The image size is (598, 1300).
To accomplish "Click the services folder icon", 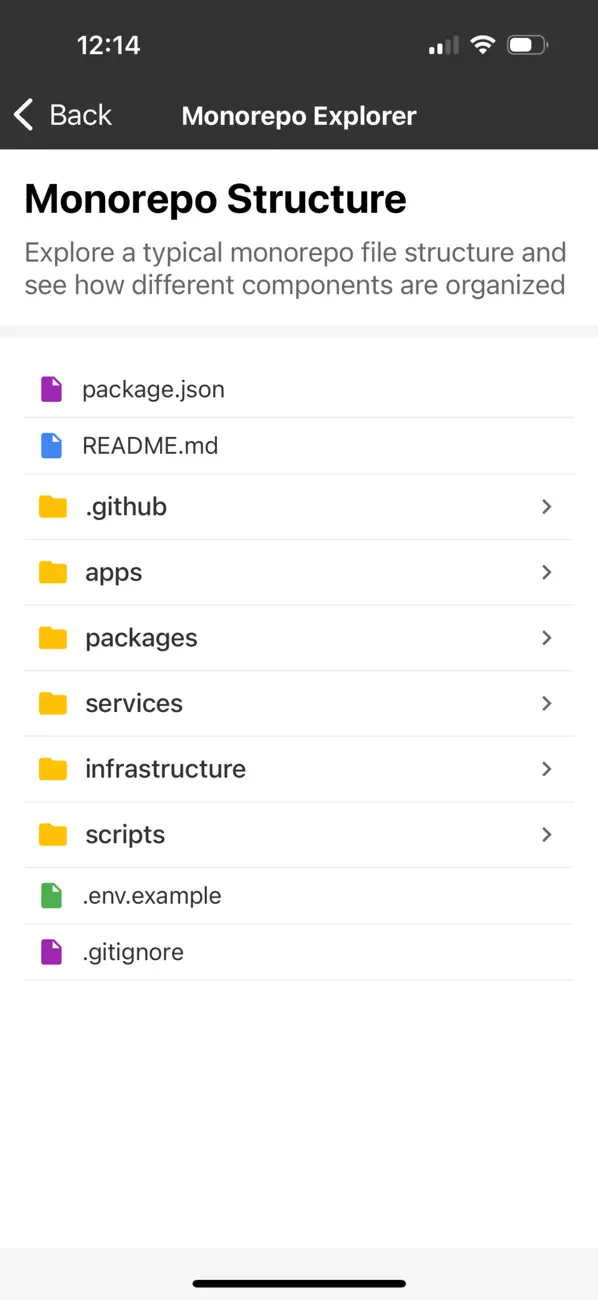I will [x=51, y=703].
